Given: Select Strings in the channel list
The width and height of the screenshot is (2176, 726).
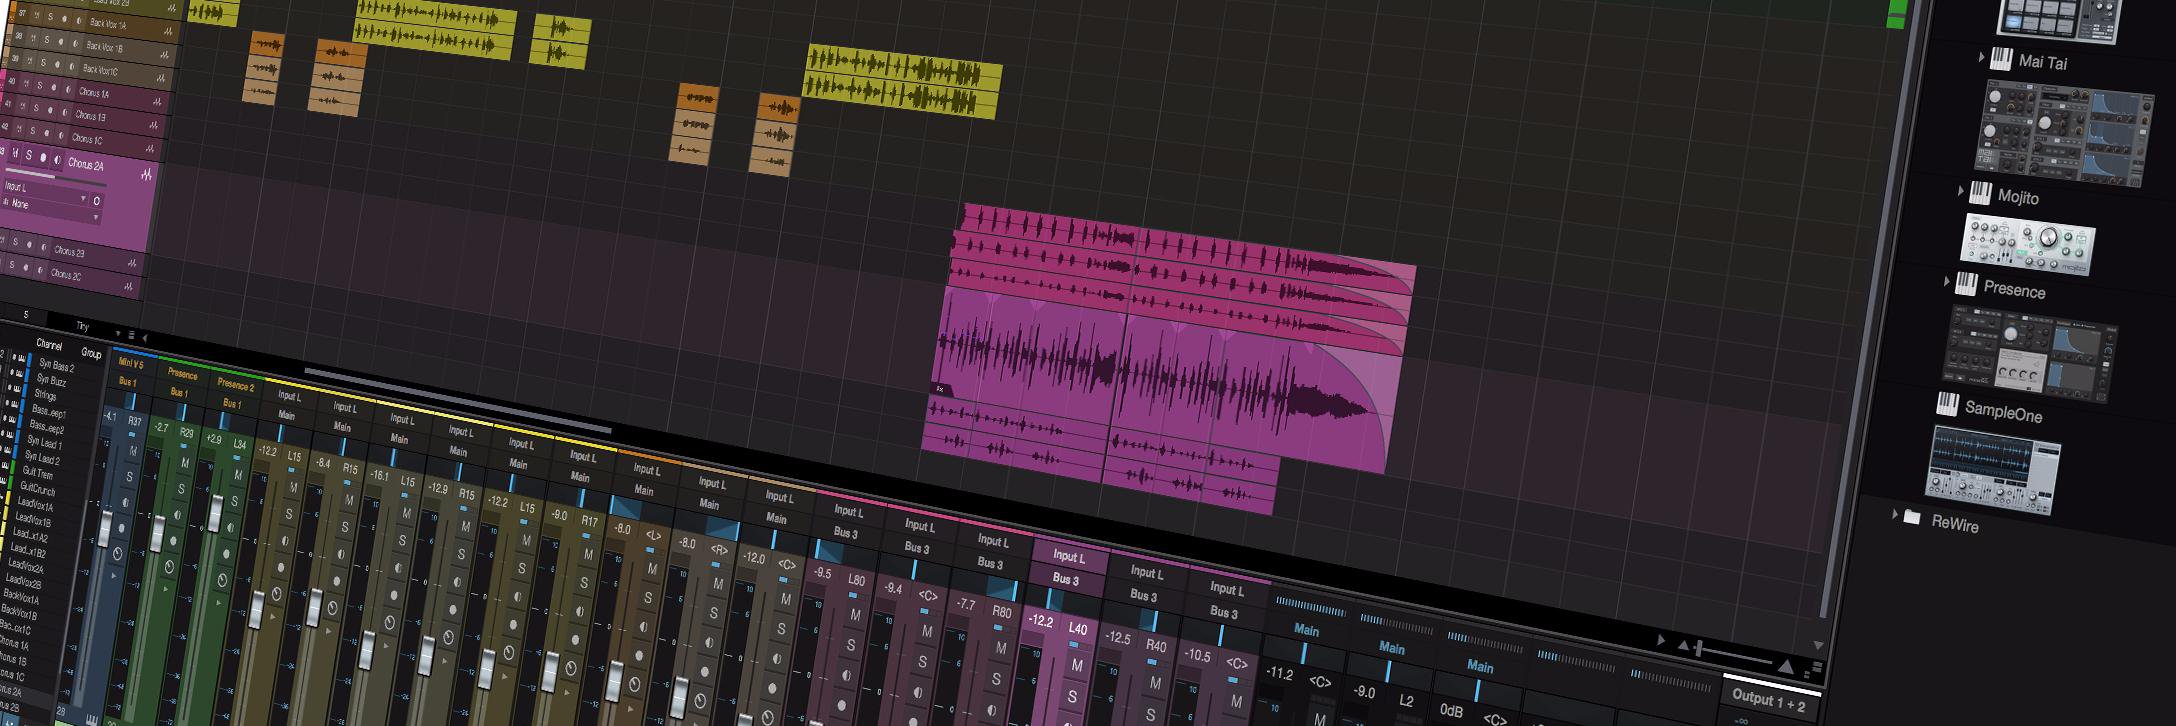Looking at the screenshot, I should click(45, 396).
